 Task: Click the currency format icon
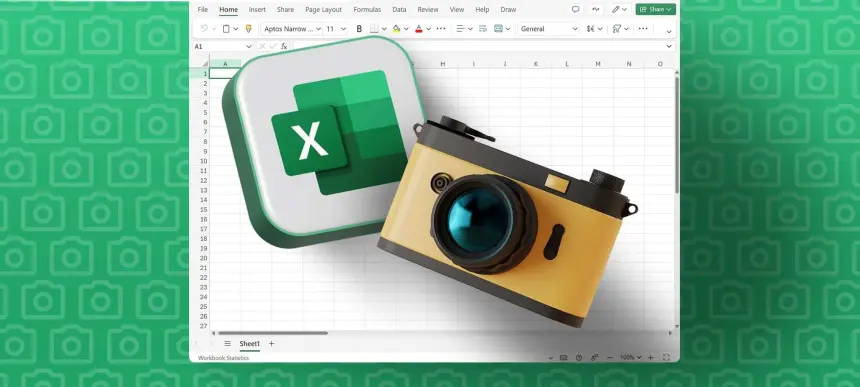click(x=591, y=29)
